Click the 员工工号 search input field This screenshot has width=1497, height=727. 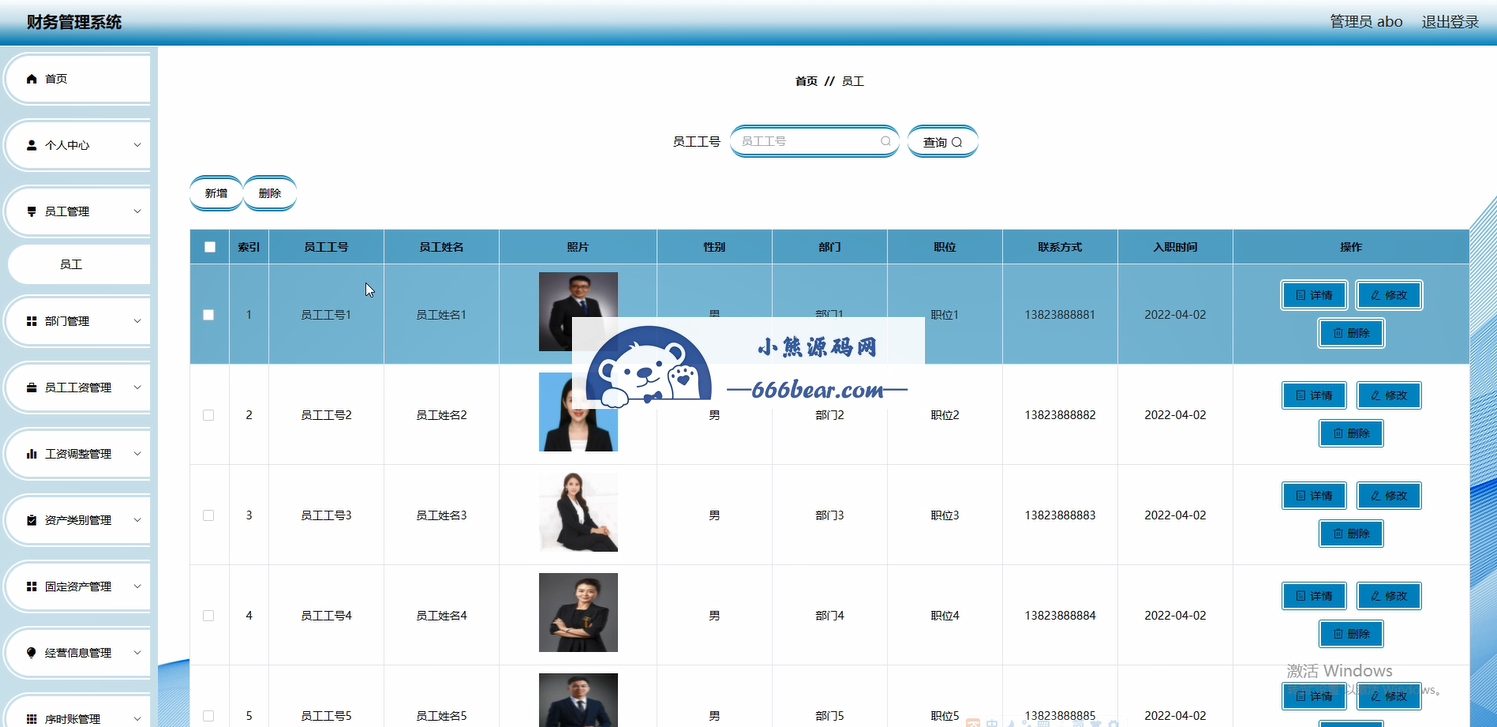point(814,141)
